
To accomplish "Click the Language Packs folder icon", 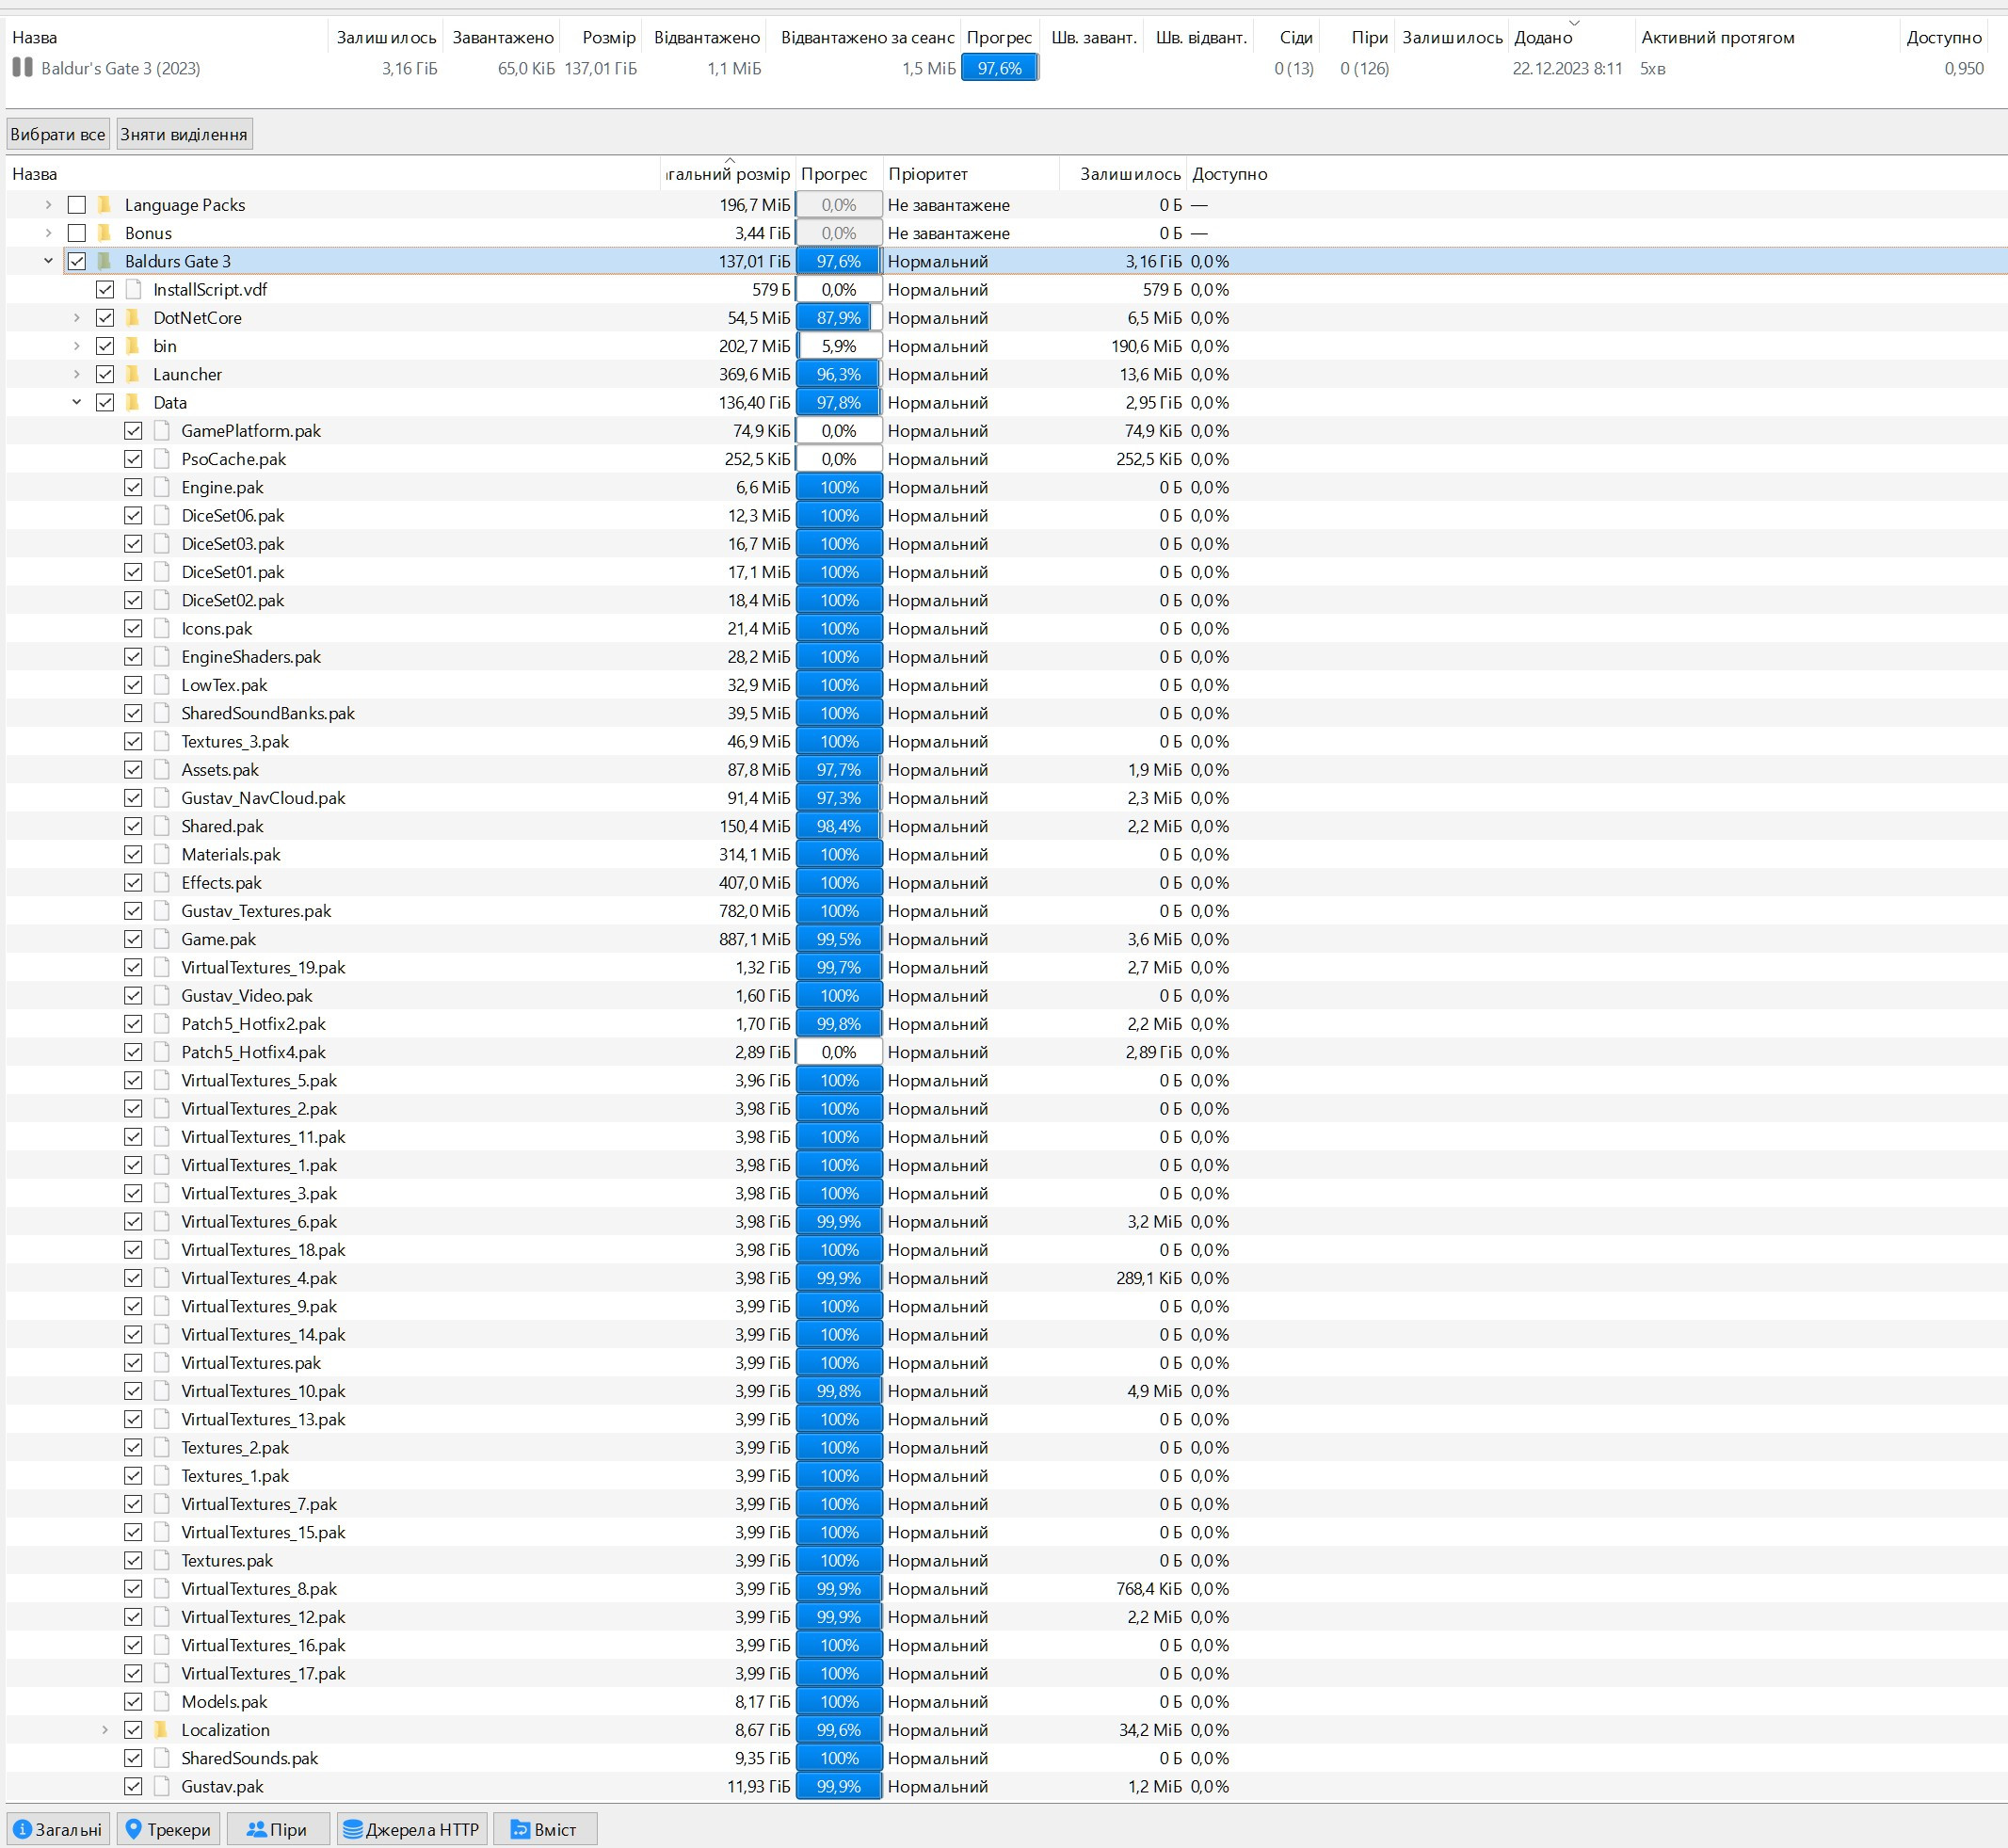I will (x=104, y=205).
